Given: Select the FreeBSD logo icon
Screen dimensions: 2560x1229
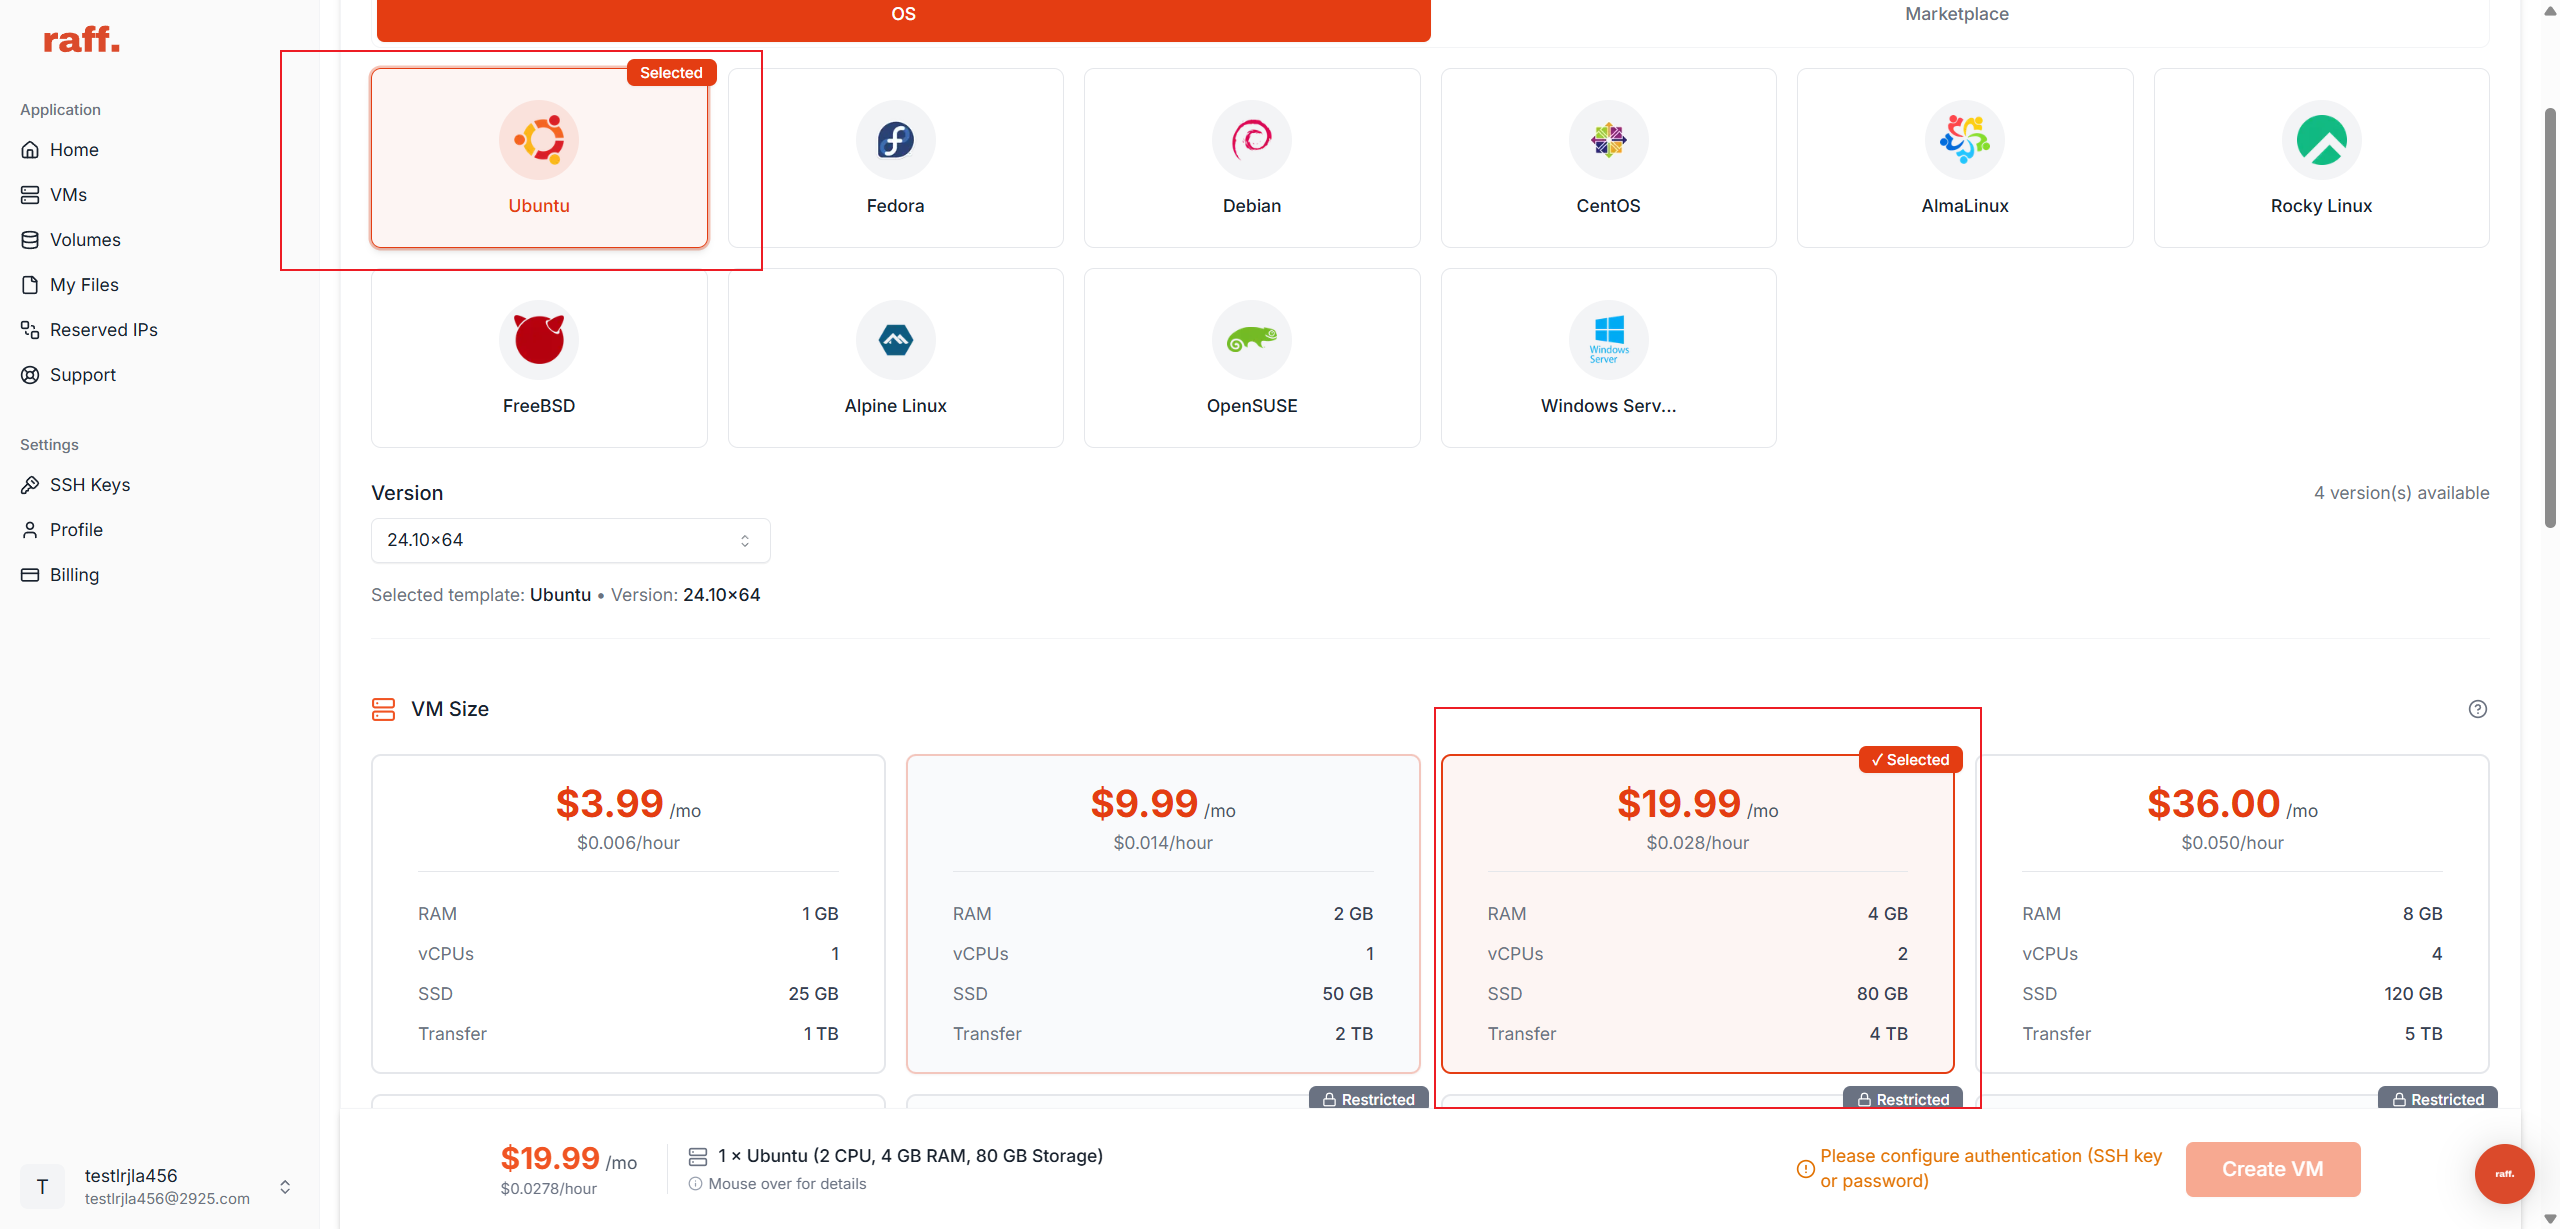Looking at the screenshot, I should [x=539, y=340].
